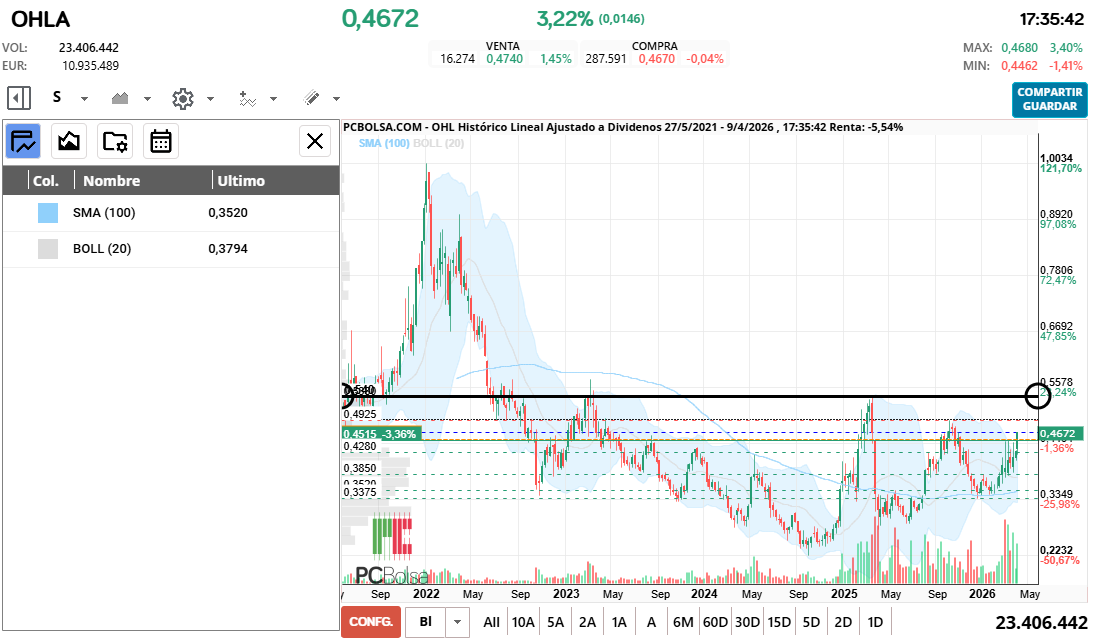The width and height of the screenshot is (1103, 643).
Task: Open the BI dropdown arrow
Action: coord(458,622)
